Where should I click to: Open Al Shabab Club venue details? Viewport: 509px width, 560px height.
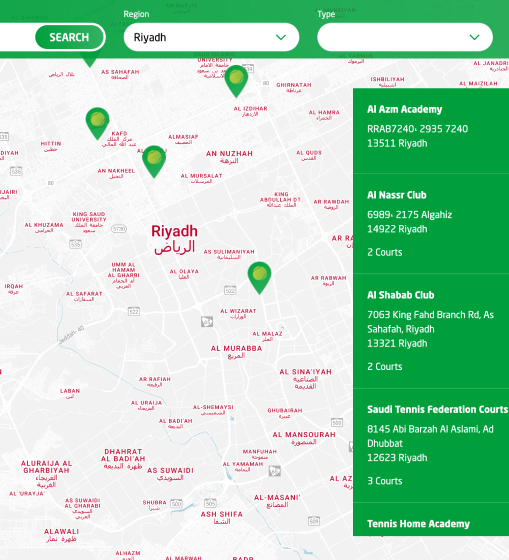(431, 331)
